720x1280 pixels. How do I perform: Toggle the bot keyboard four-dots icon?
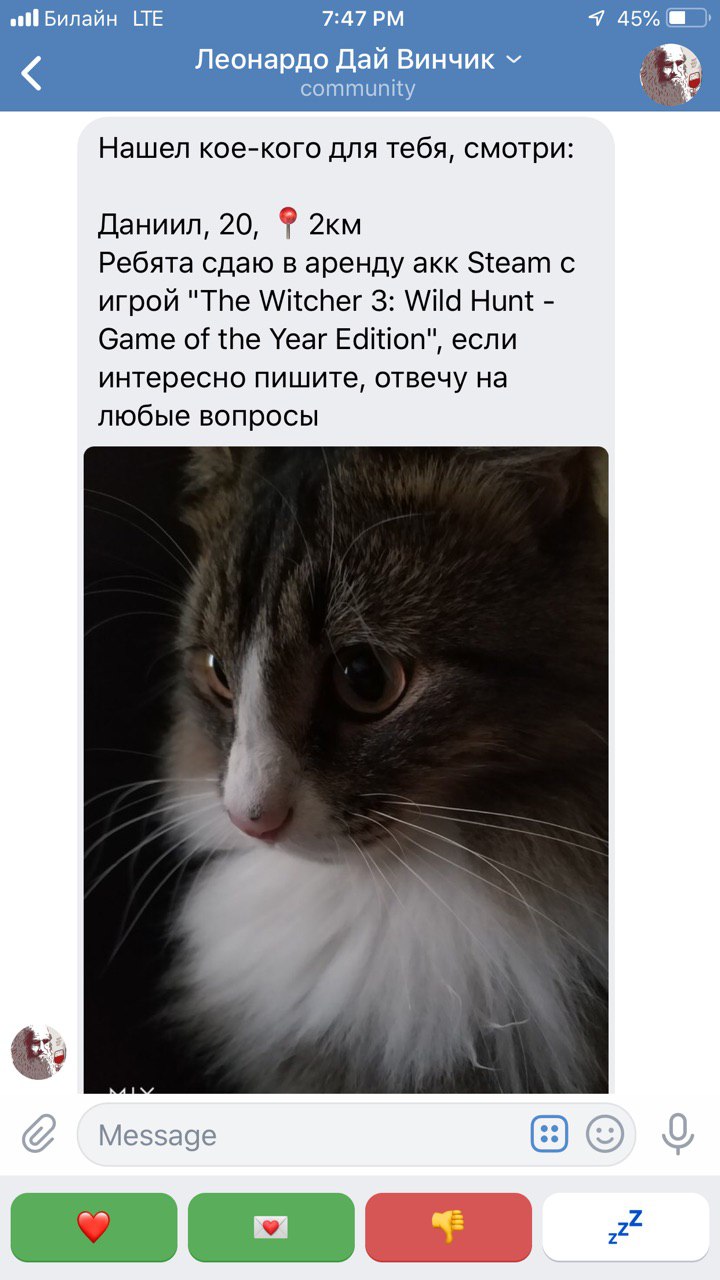click(549, 1134)
